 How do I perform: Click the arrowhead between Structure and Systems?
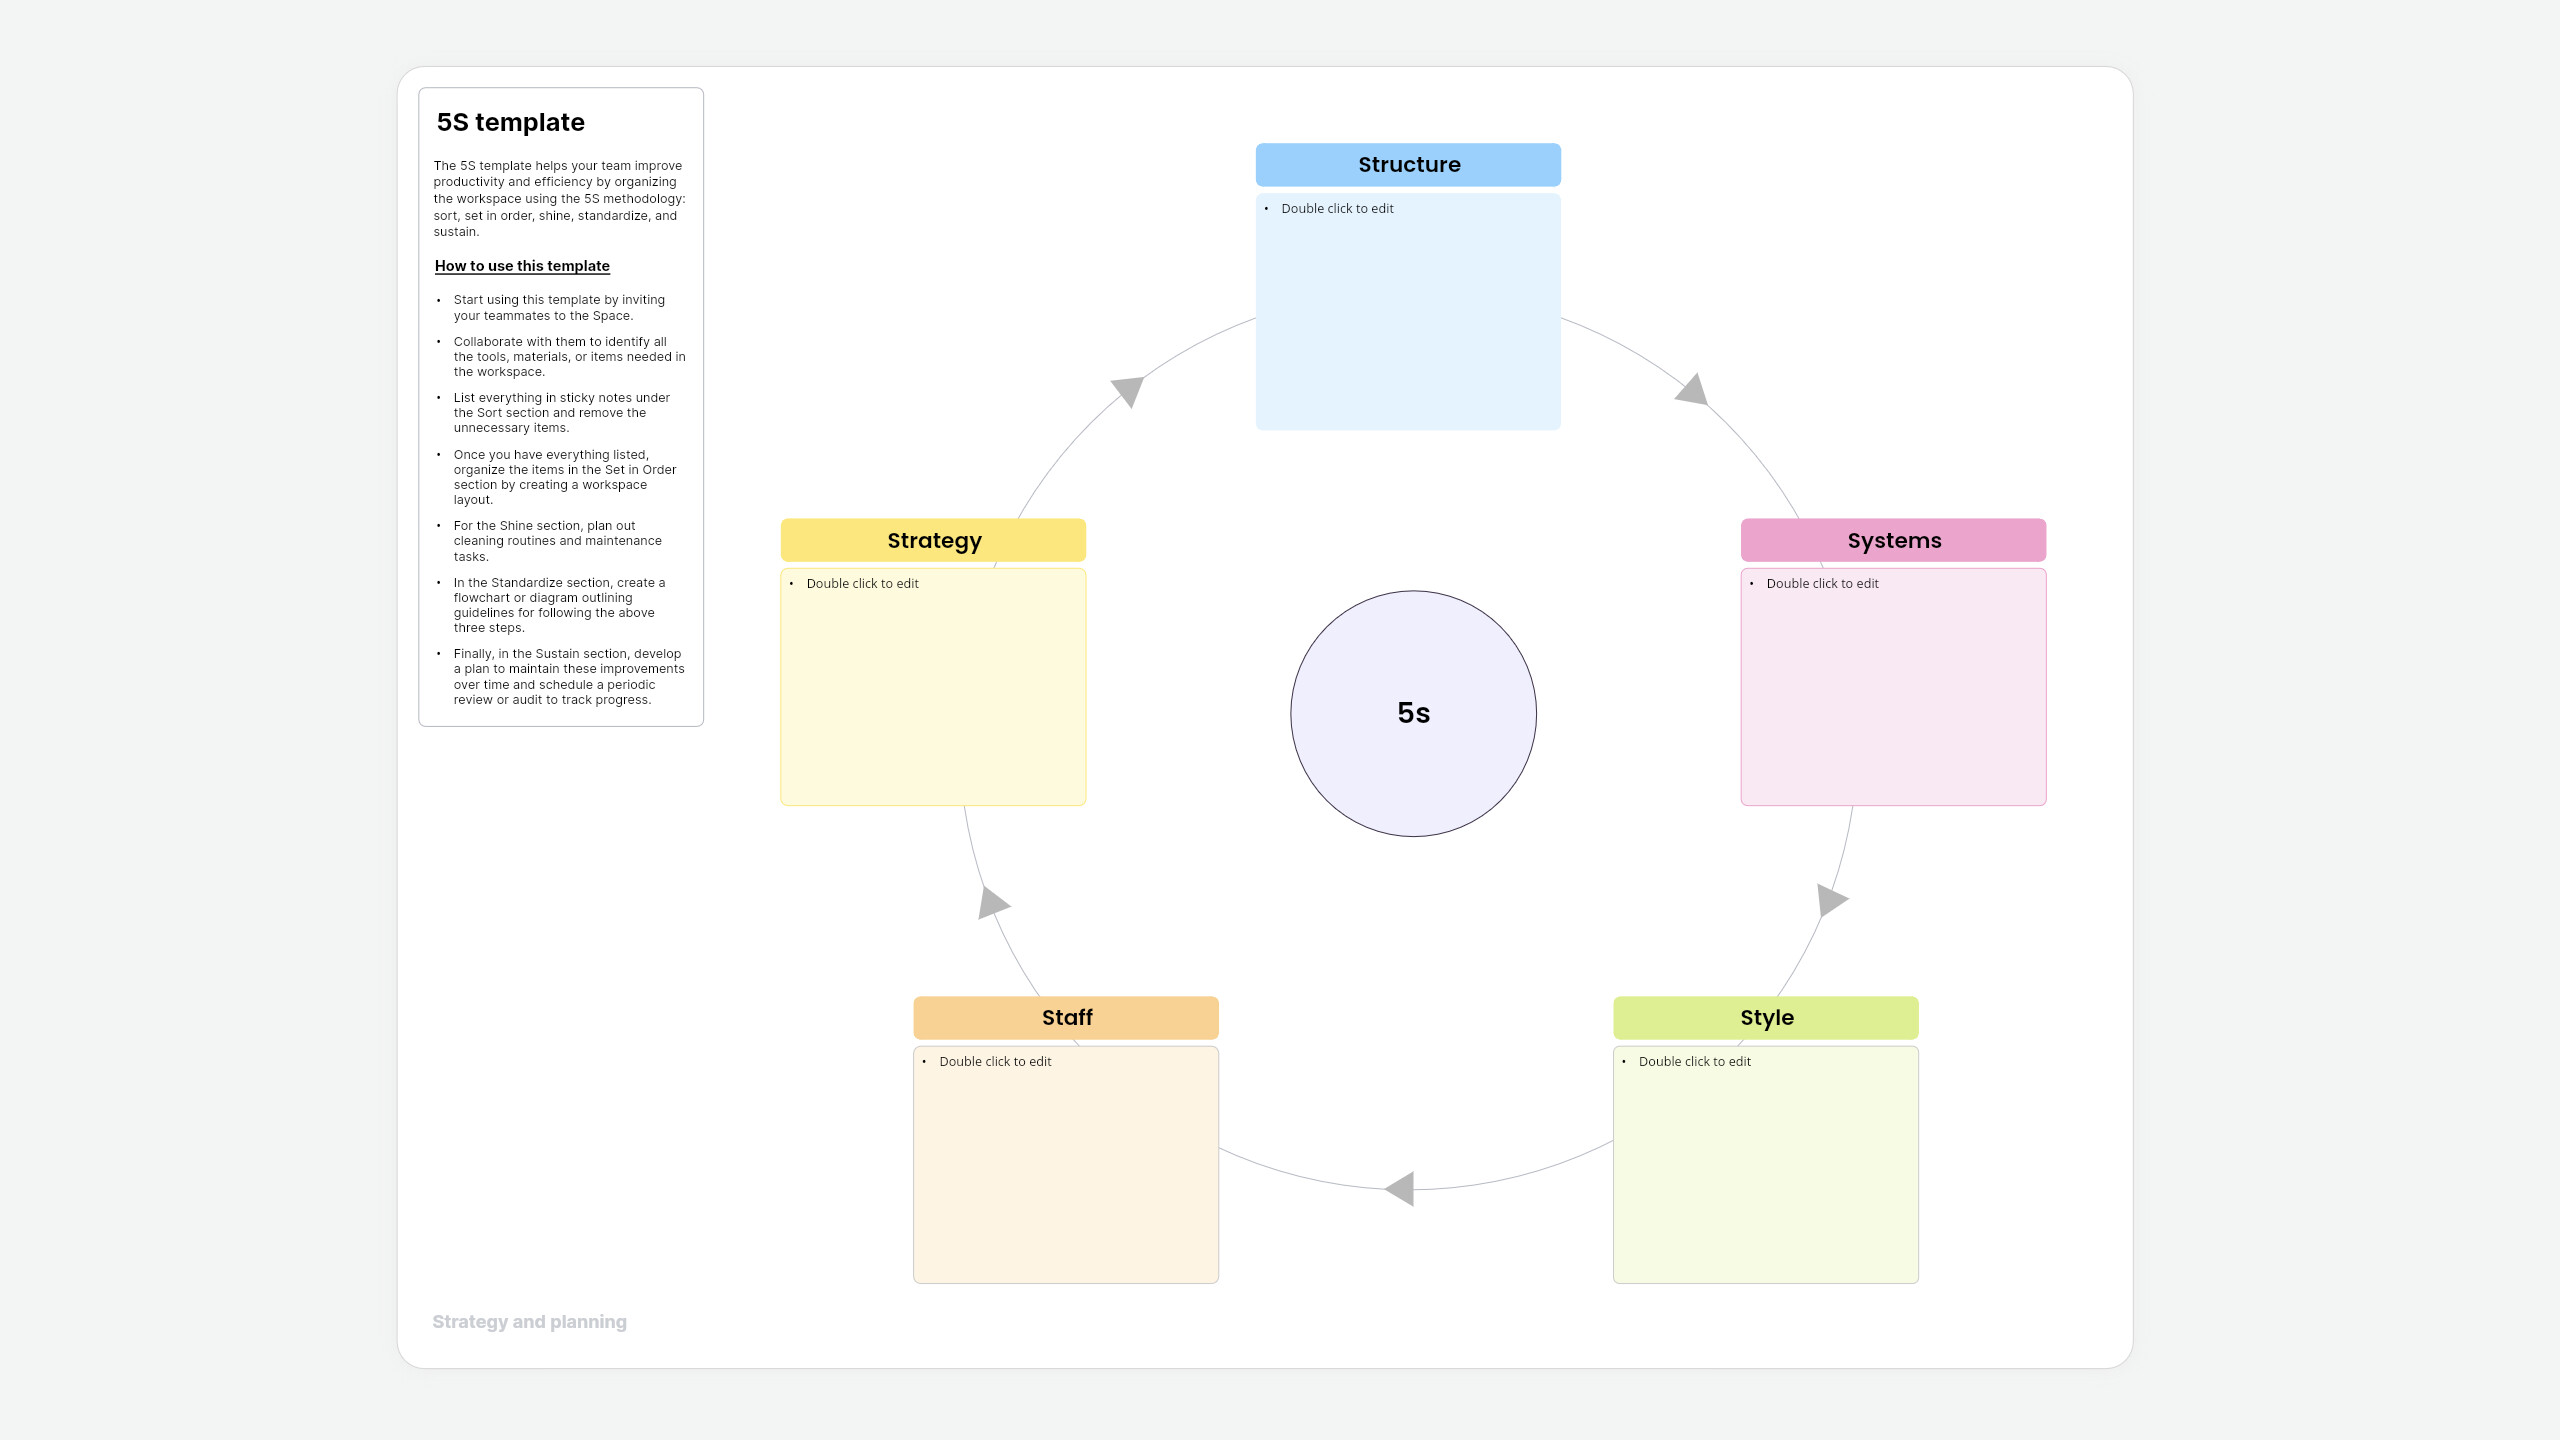(1692, 391)
